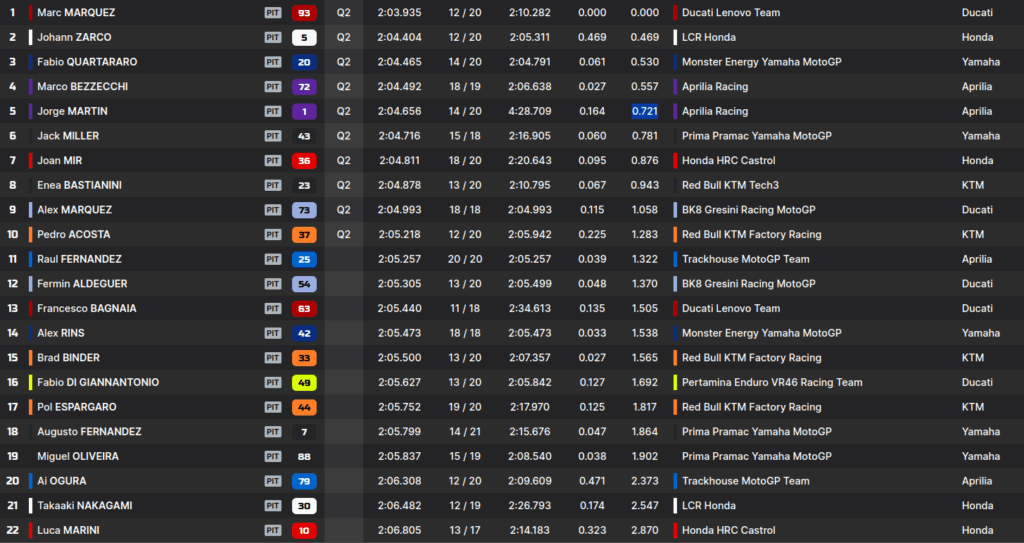1024x543 pixels.
Task: Click Ducati manufacturer in BAGNAIA row
Action: (977, 308)
